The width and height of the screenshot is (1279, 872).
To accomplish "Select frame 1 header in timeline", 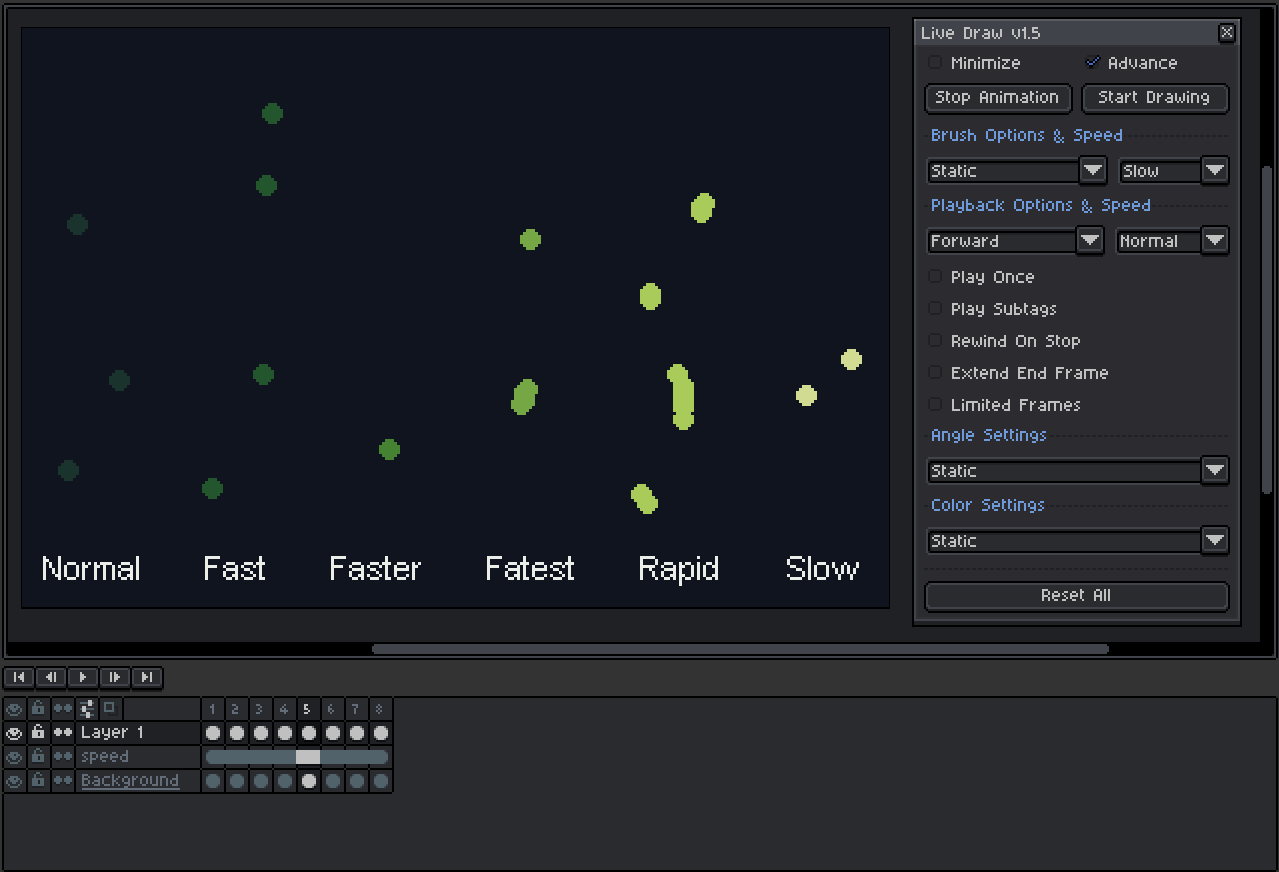I will [x=213, y=709].
